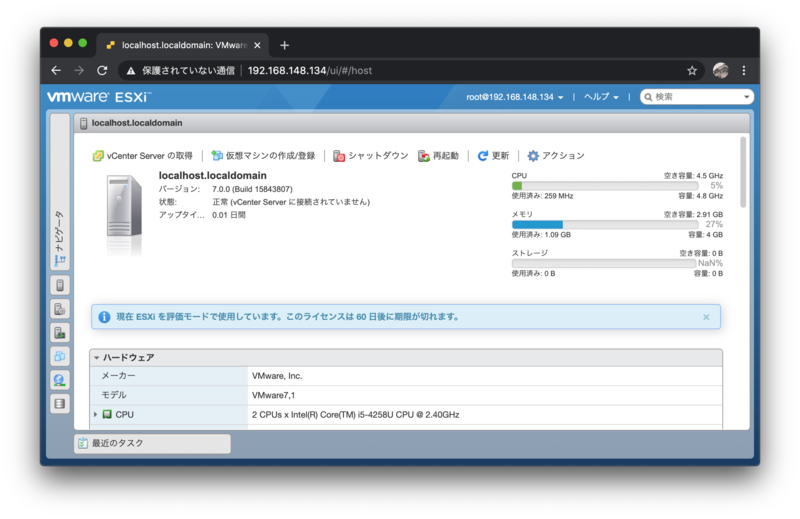800x519 pixels.
Task: Click the 空き容量: 2.91 GB text
Action: [x=693, y=215]
